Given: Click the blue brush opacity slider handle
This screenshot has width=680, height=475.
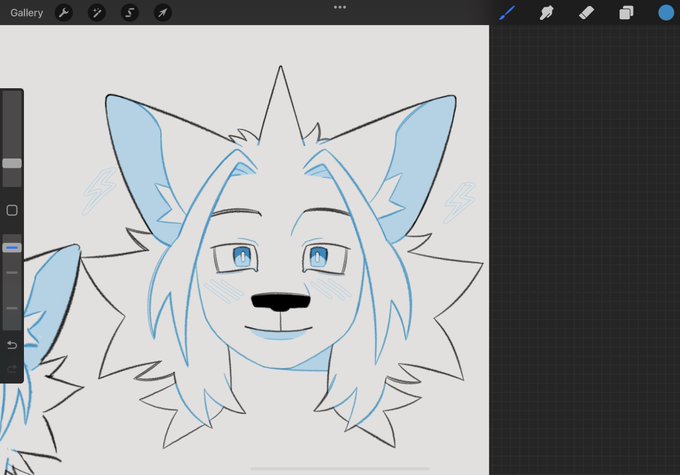Looking at the screenshot, I should coord(12,248).
